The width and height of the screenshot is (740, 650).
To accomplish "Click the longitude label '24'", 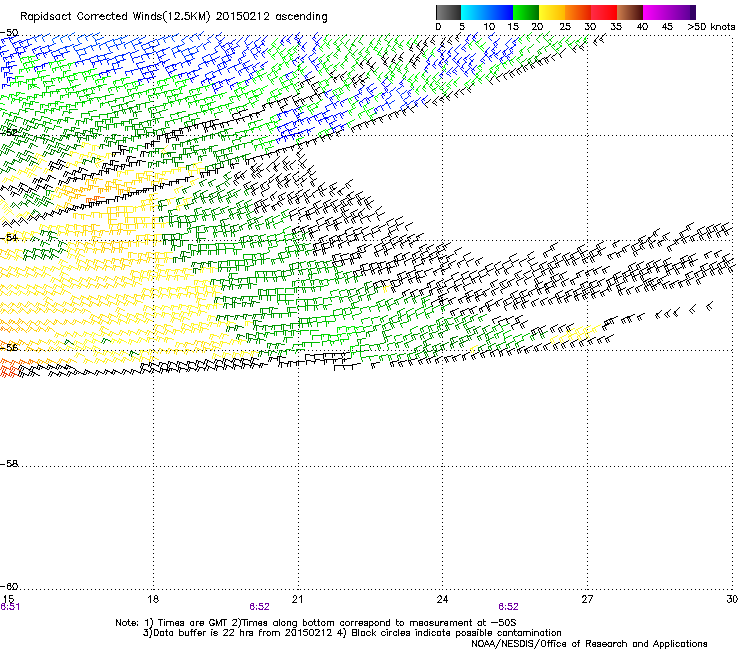I will click(442, 599).
